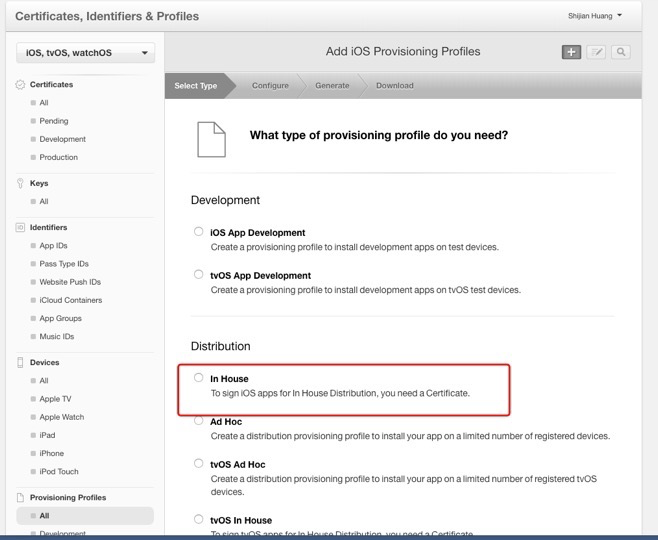Image resolution: width=658 pixels, height=540 pixels.
Task: Open the iPhone devices list
Action: 52,453
